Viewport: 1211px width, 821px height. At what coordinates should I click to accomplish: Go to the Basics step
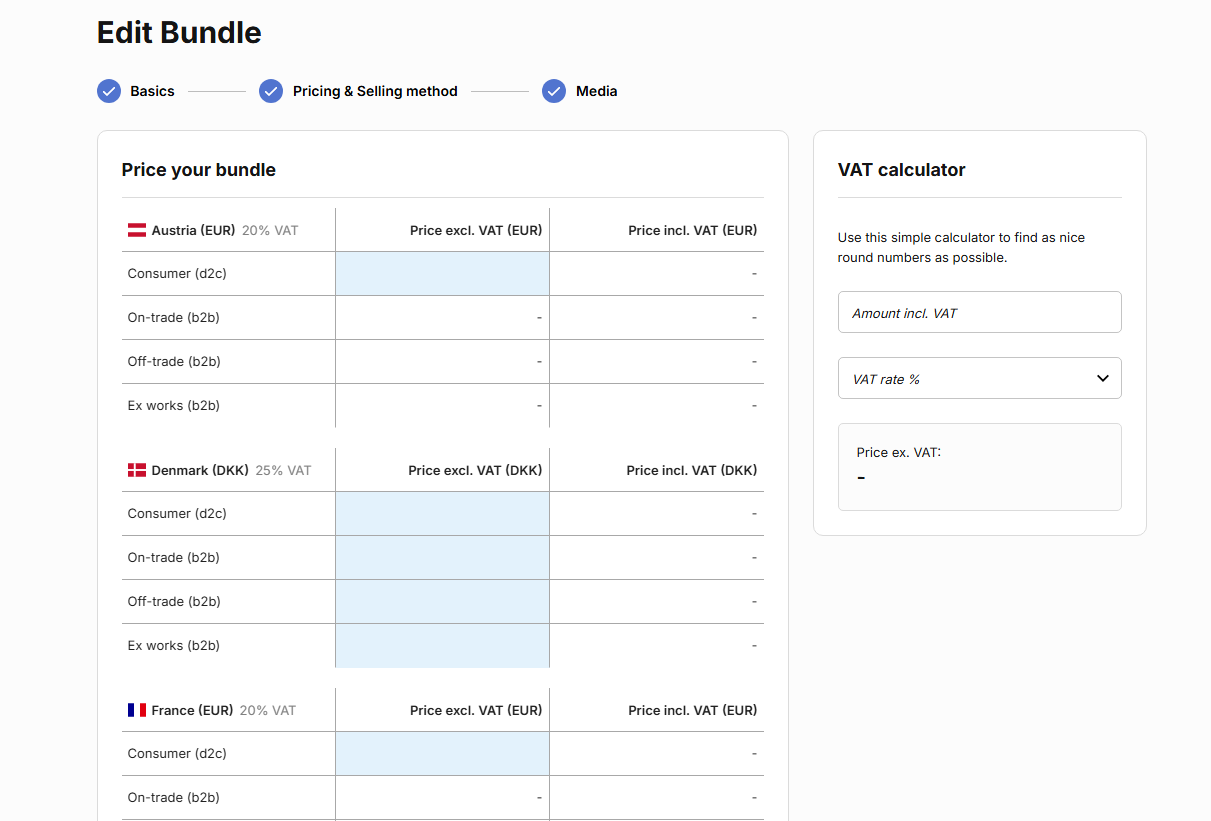click(x=152, y=91)
